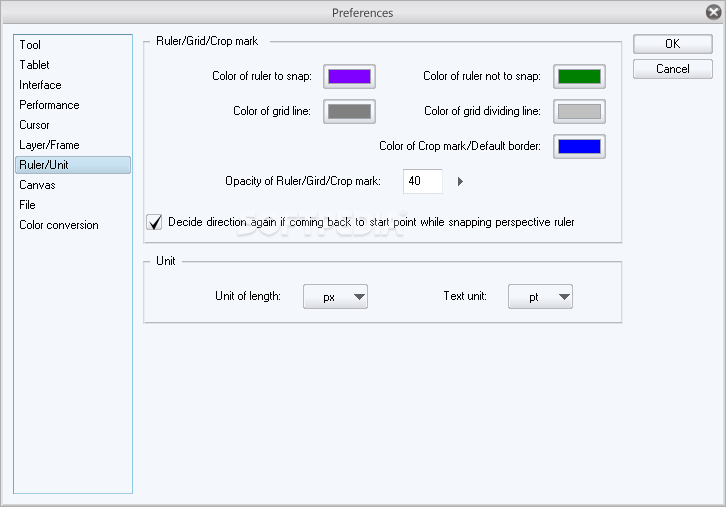Open the opacity slider arrow next to 40
This screenshot has height=507, width=726.
click(460, 182)
